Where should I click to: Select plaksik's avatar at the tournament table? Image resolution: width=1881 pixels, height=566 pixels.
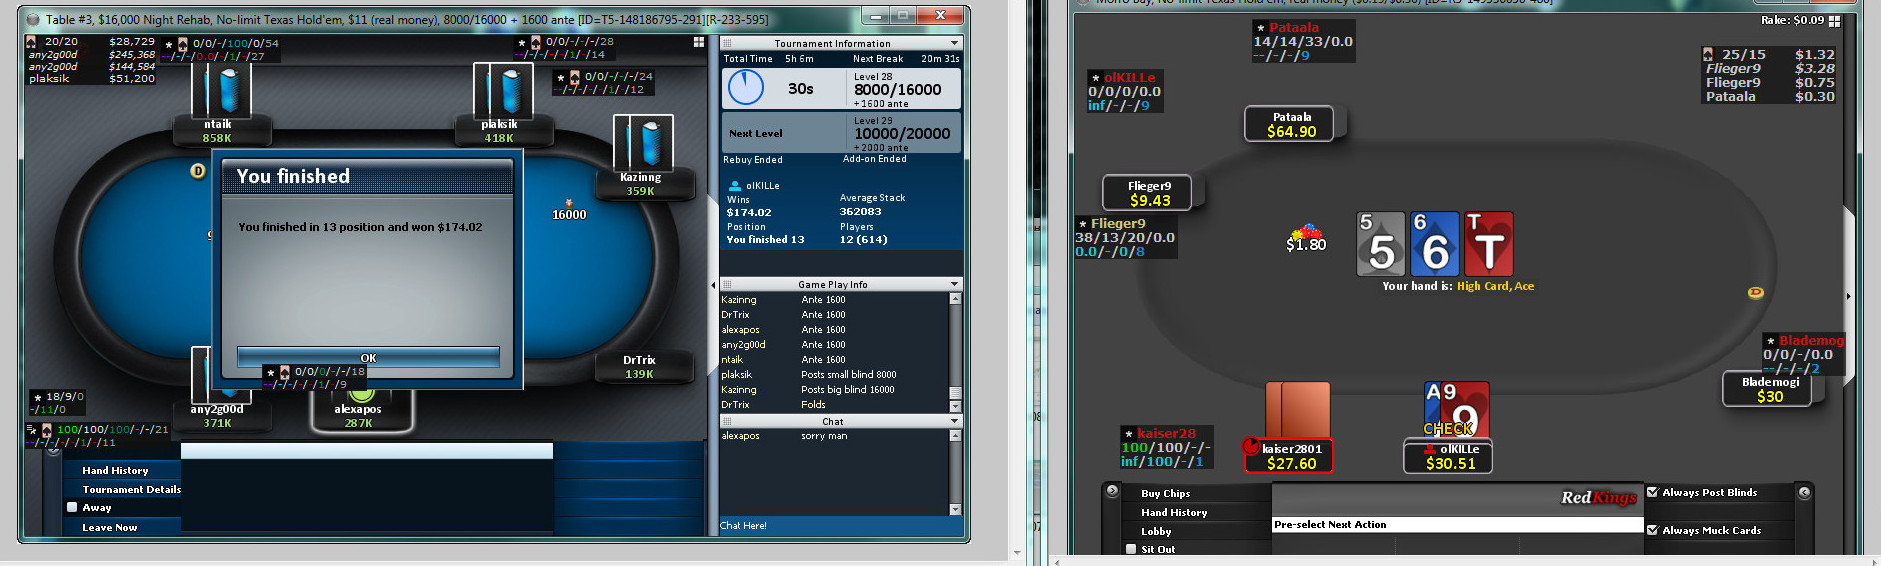[x=503, y=90]
